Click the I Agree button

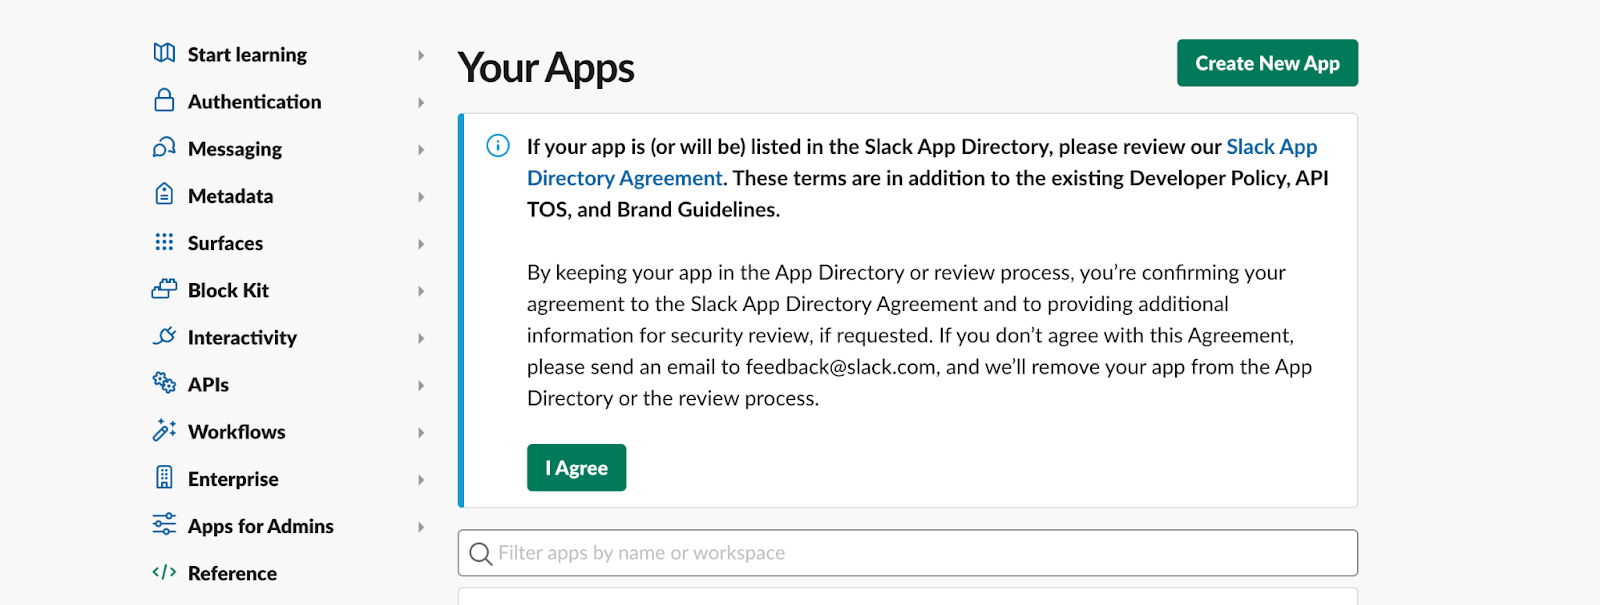click(x=576, y=468)
